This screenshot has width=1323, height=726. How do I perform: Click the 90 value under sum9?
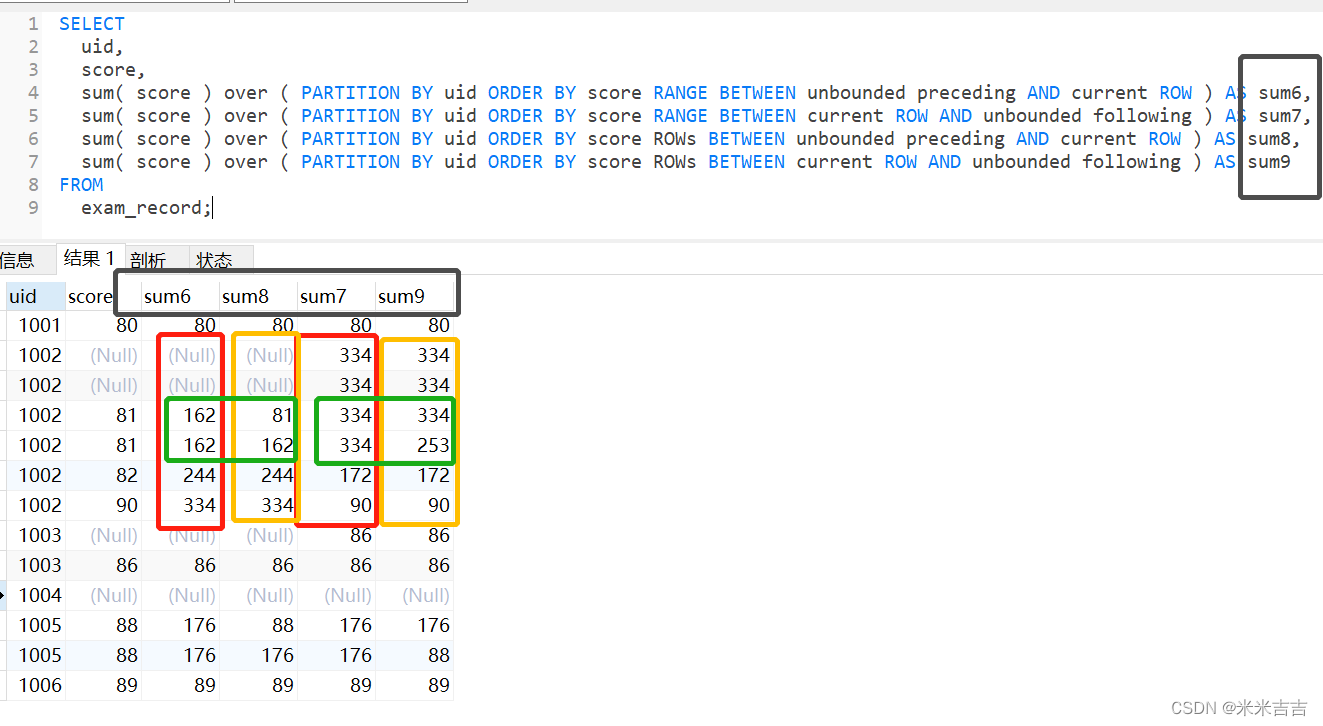438,505
